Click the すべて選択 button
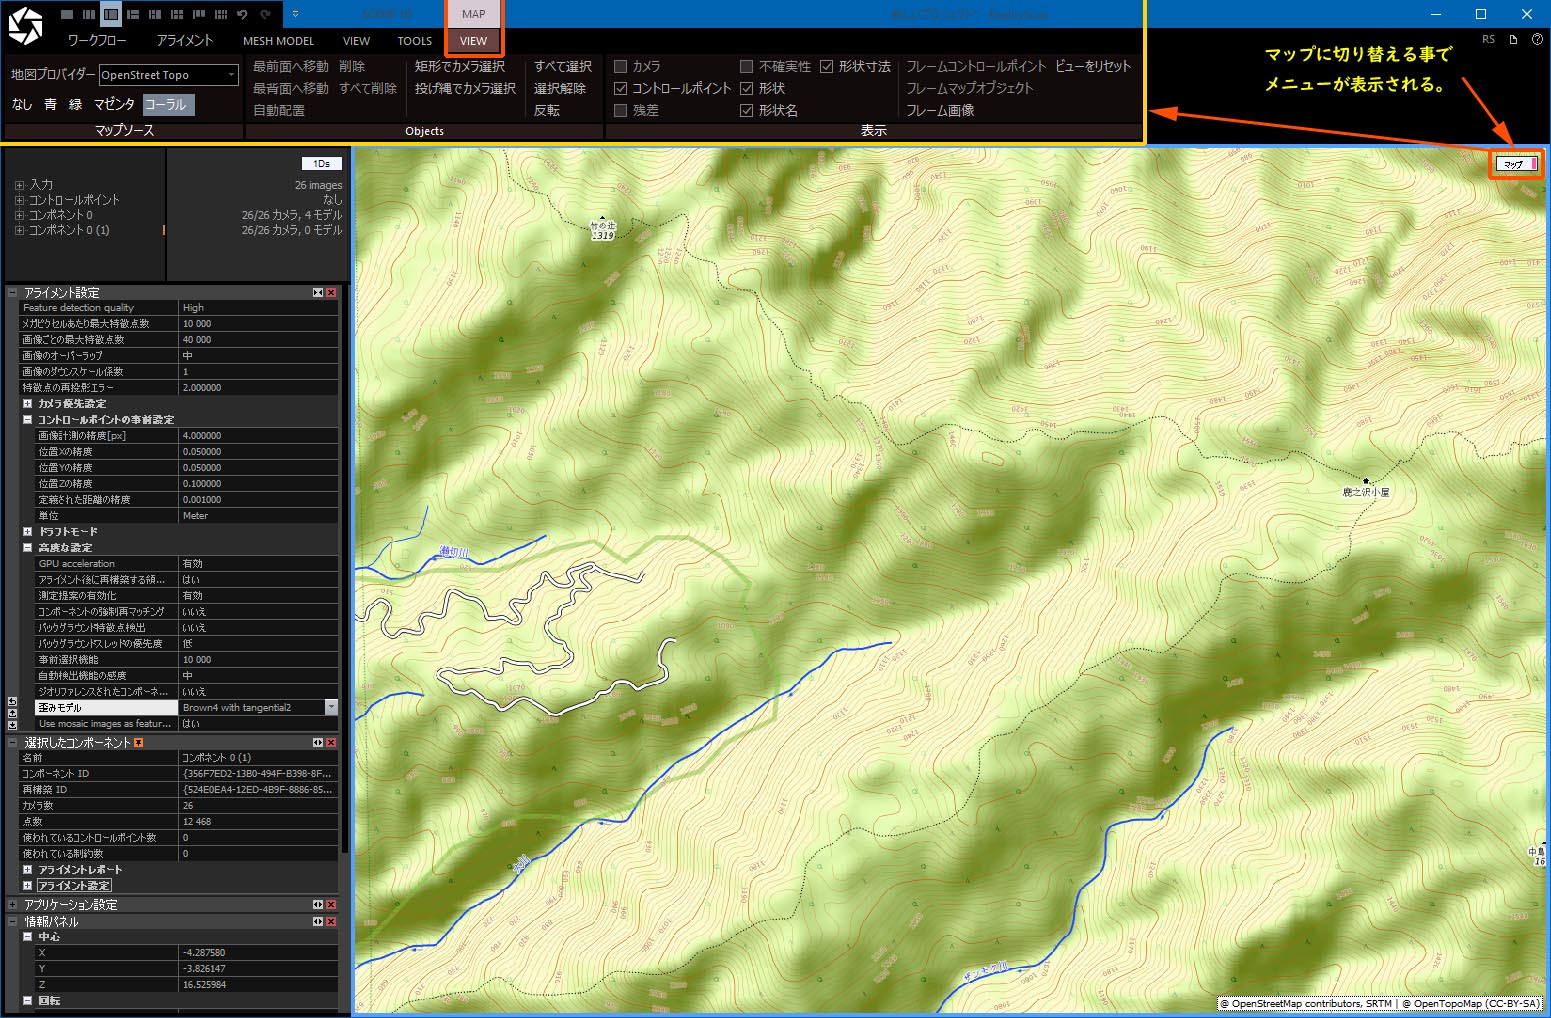Viewport: 1551px width, 1018px height. pos(563,66)
